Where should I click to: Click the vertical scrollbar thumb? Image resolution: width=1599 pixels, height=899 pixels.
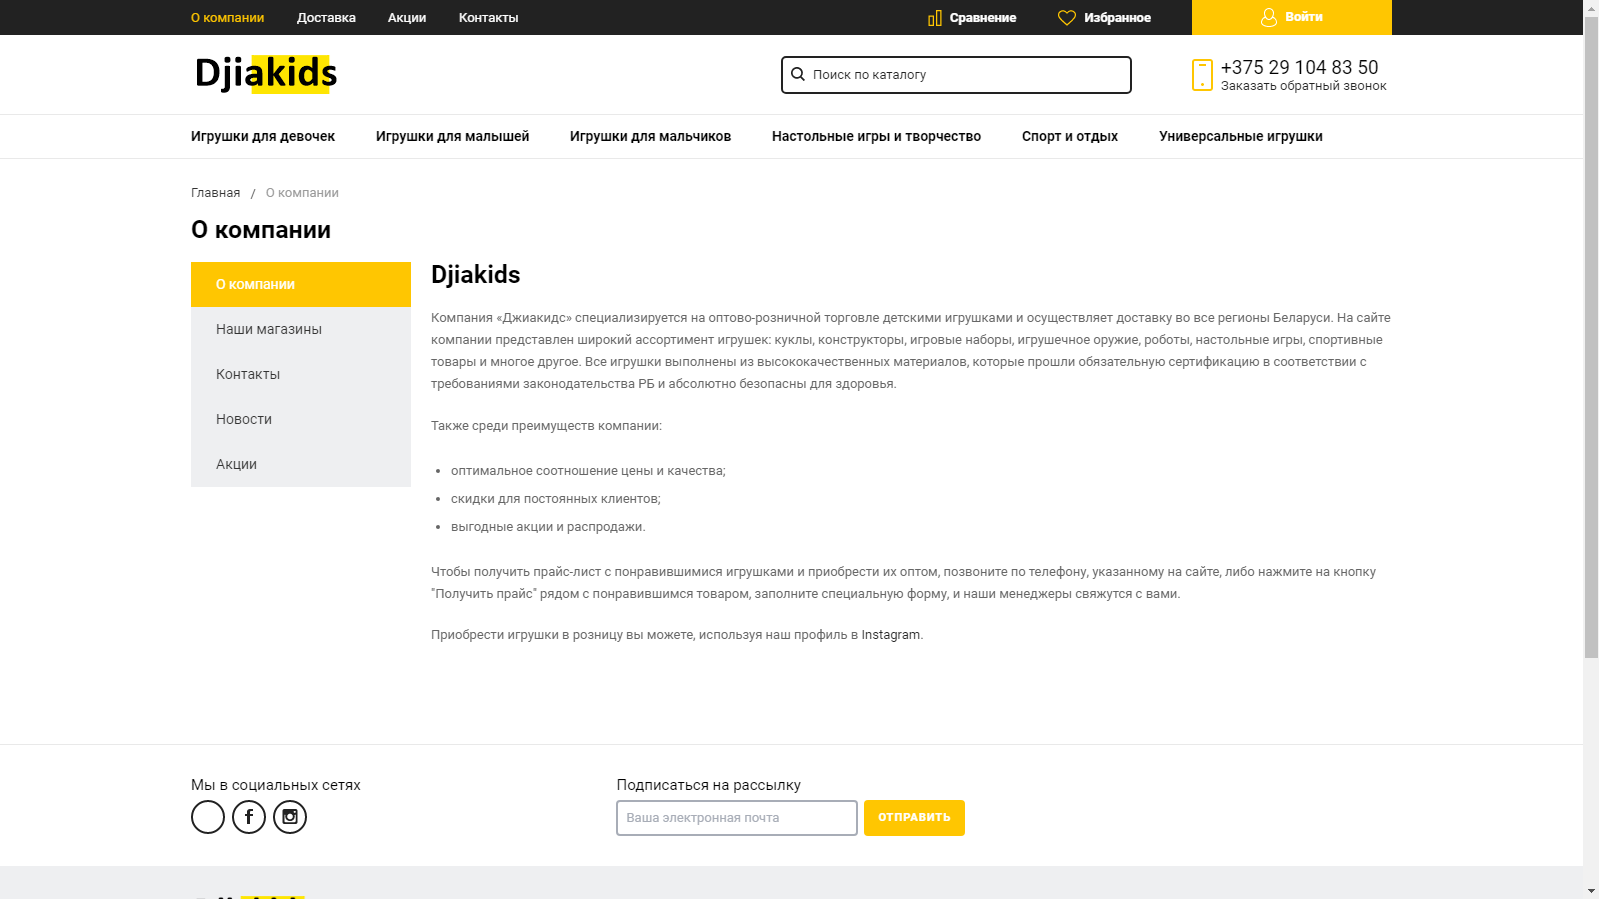[1591, 337]
